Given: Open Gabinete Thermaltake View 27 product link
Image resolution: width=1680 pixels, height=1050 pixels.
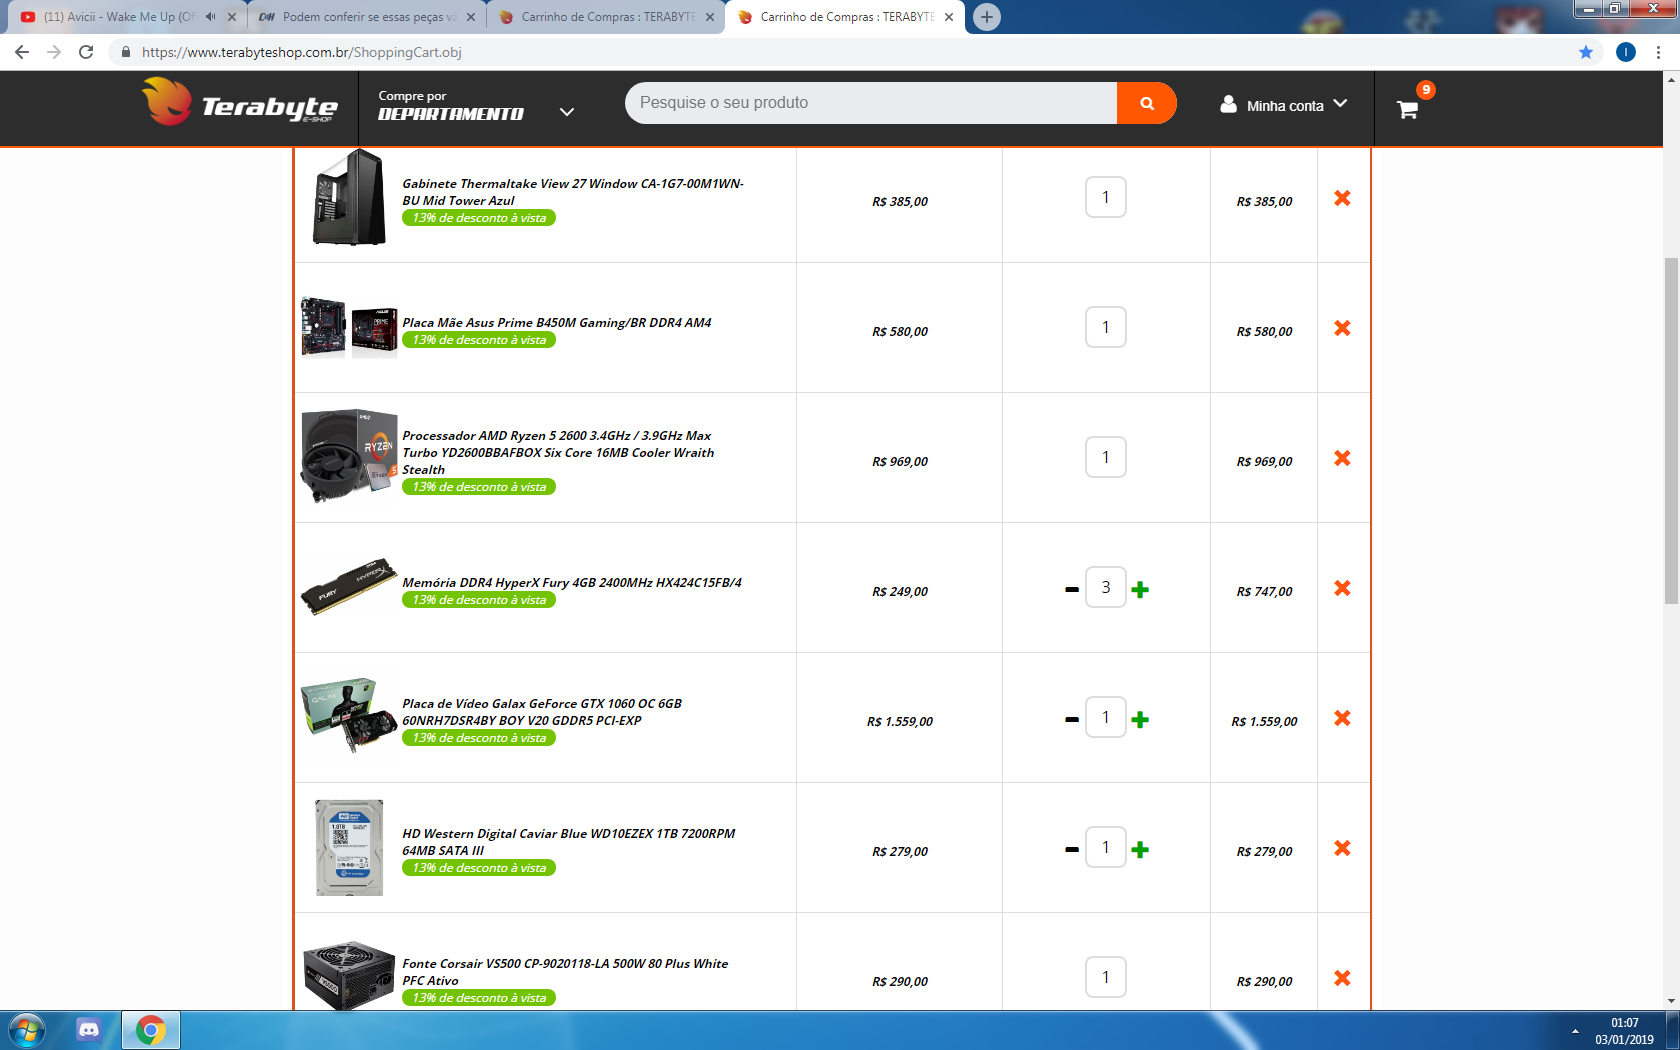Looking at the screenshot, I should pyautogui.click(x=573, y=192).
